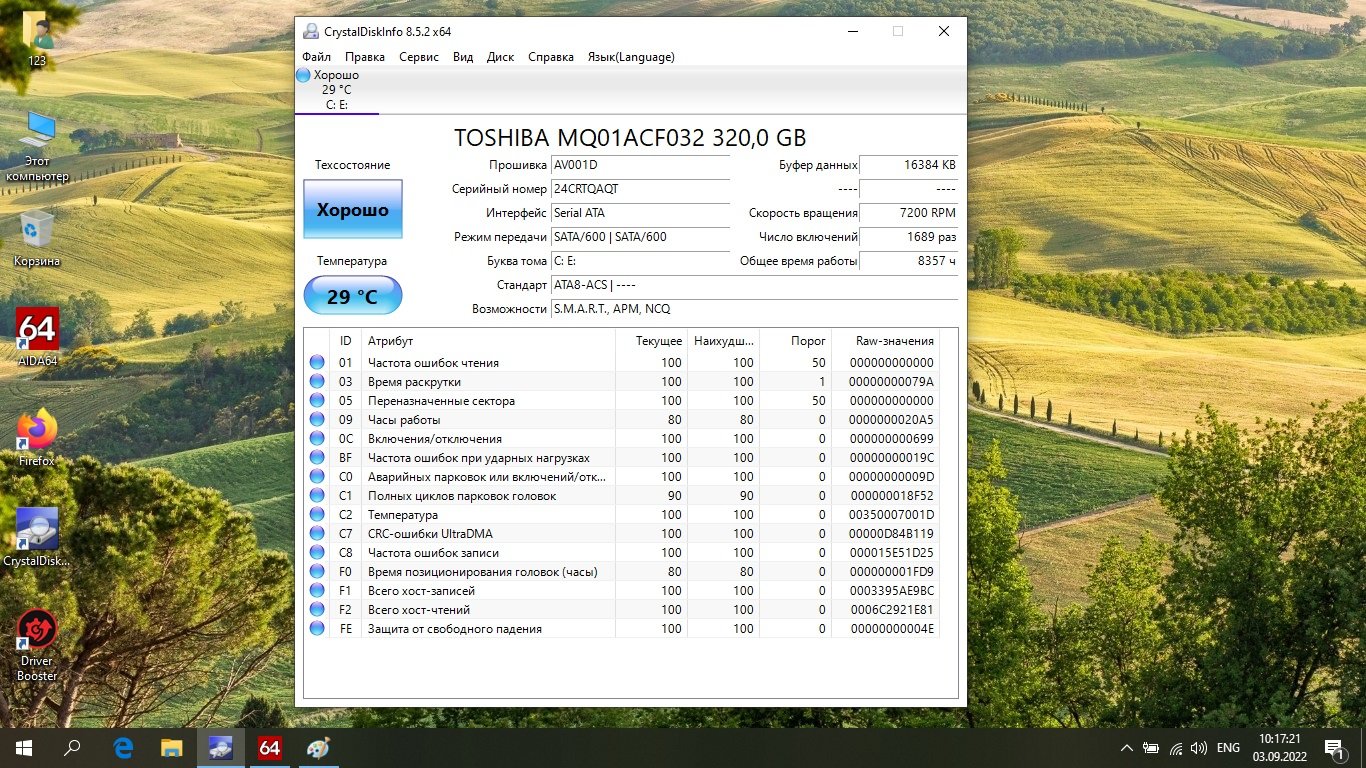Click the status orb for attribute F0
Screen dimensions: 1366x768
(317, 572)
